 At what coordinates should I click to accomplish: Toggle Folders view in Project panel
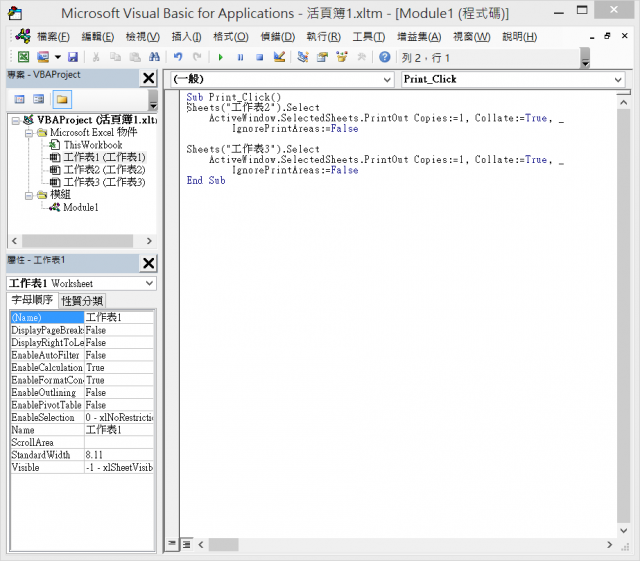[x=62, y=99]
